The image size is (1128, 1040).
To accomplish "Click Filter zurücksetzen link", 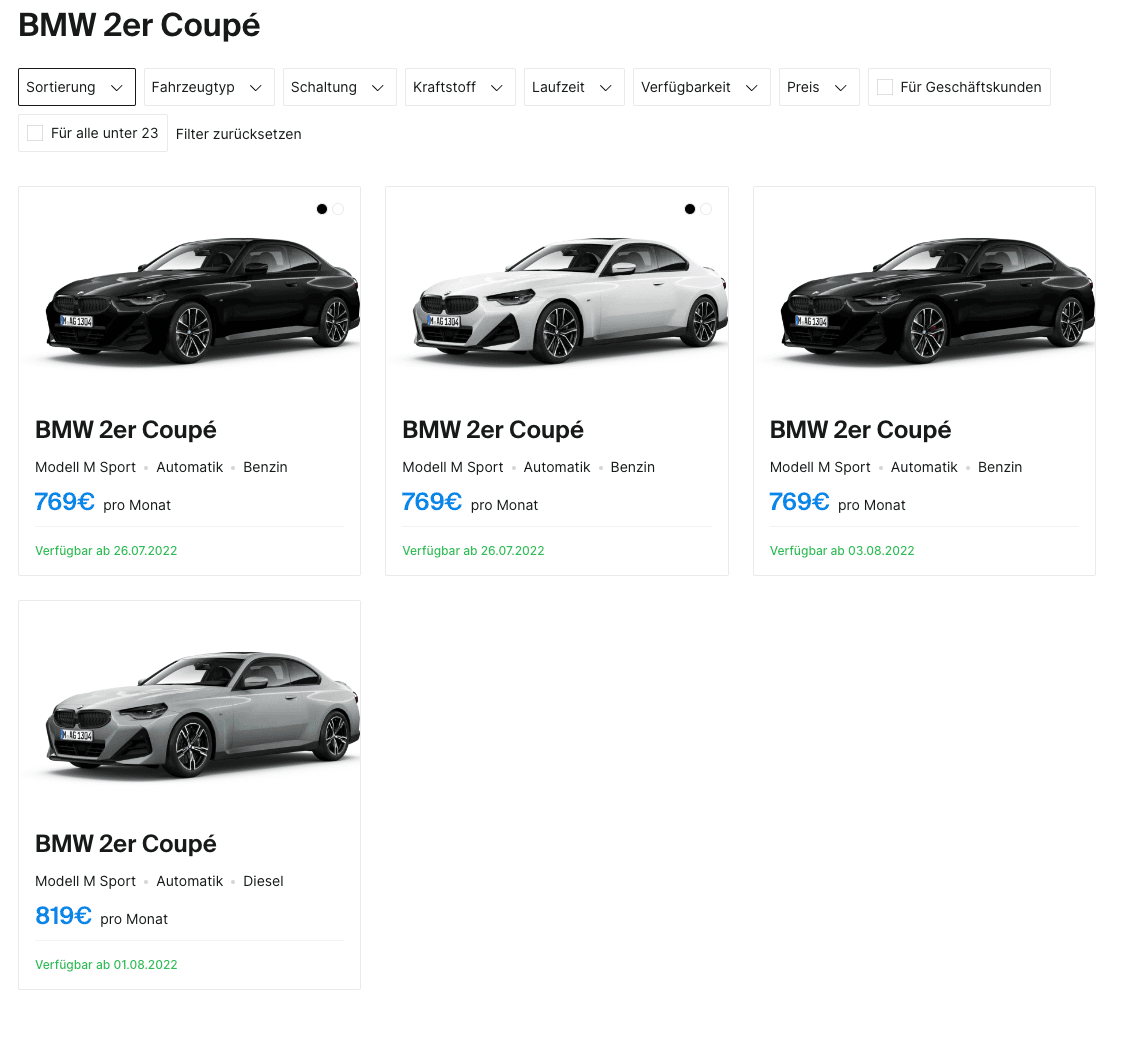I will click(238, 134).
